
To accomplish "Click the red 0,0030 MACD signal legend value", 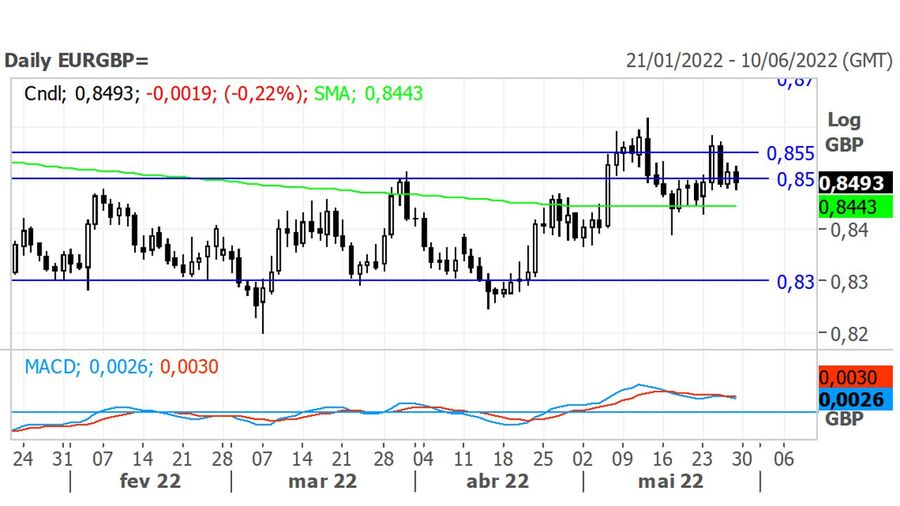I will pyautogui.click(x=189, y=367).
